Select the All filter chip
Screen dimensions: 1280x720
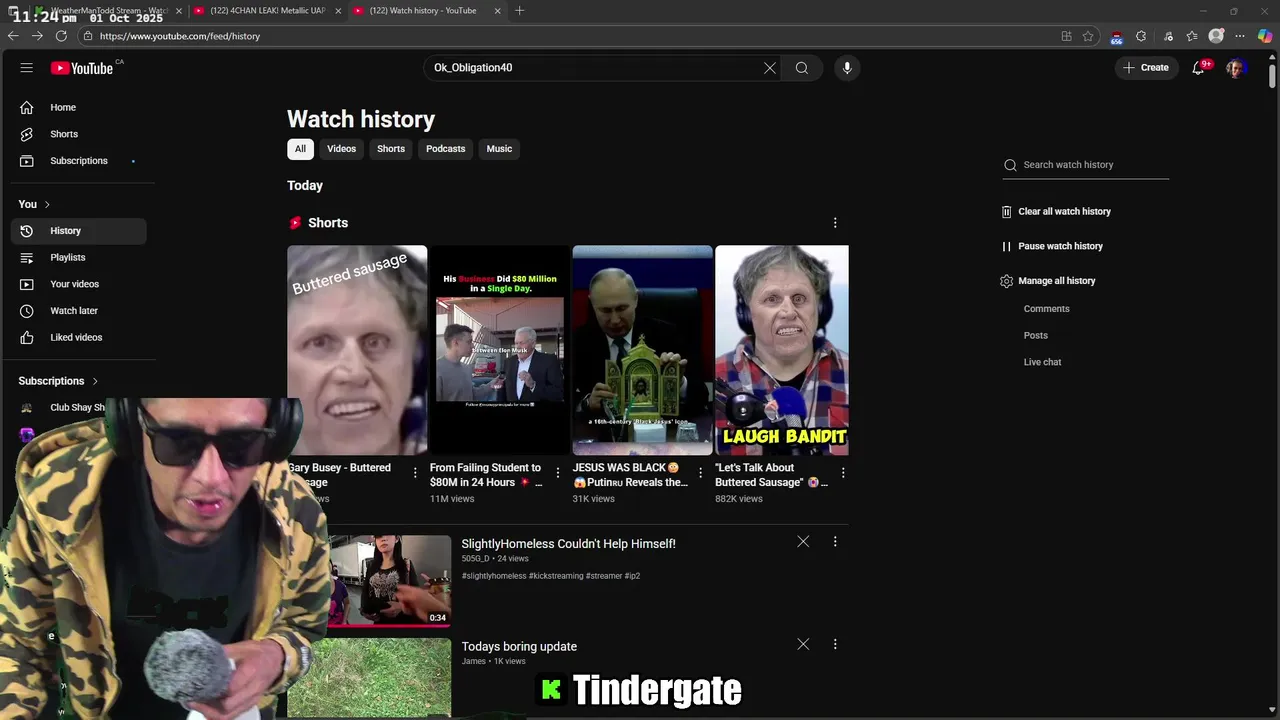(x=300, y=149)
